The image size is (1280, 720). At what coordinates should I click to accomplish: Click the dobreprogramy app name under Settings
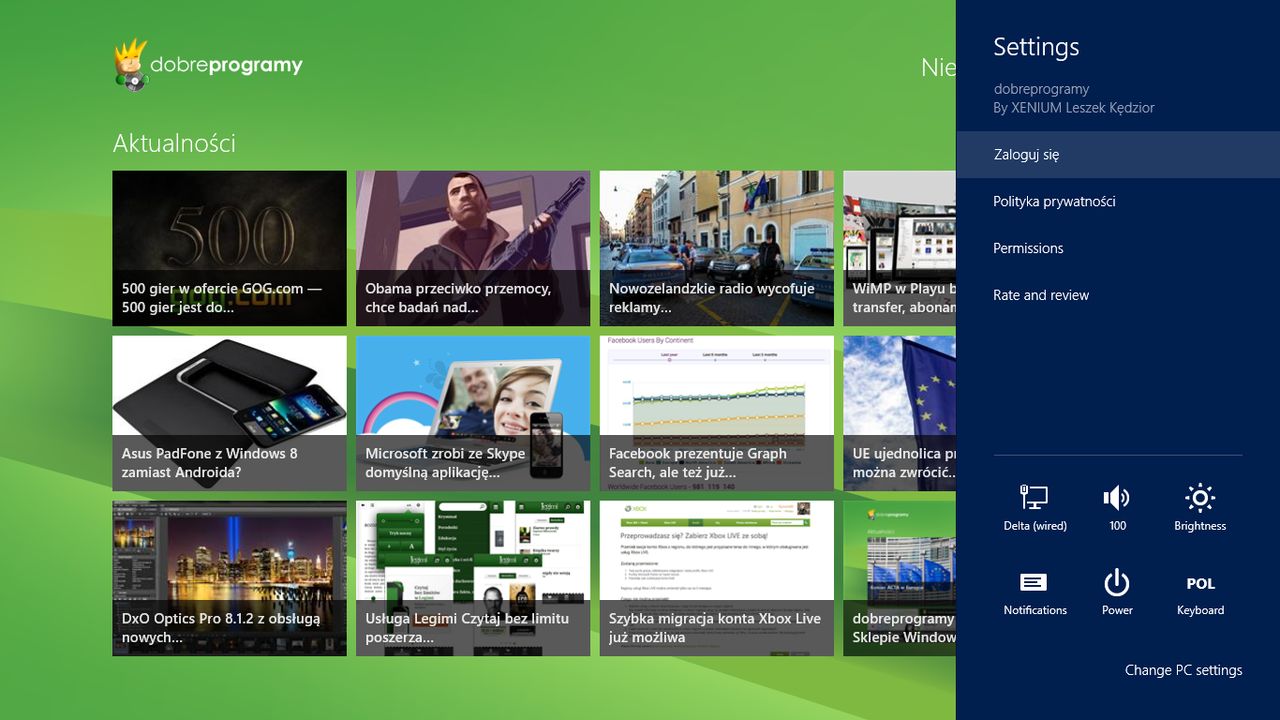[1041, 89]
